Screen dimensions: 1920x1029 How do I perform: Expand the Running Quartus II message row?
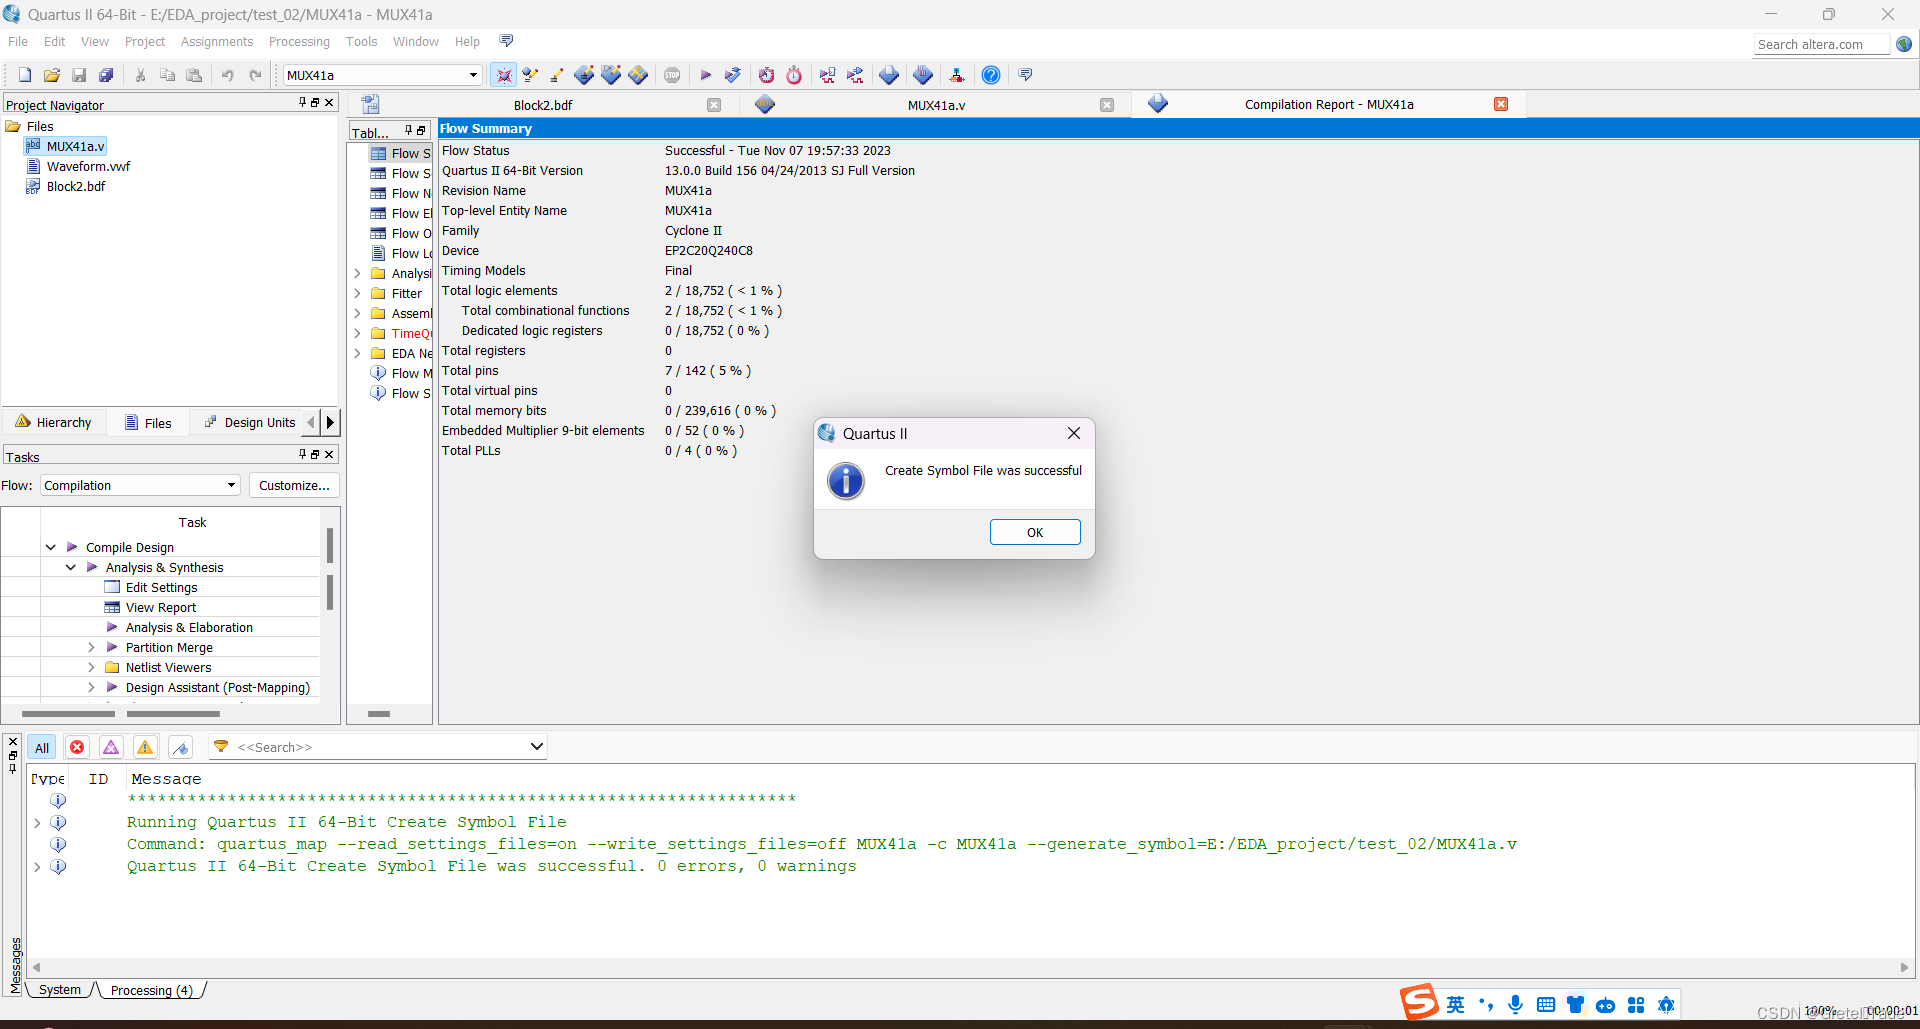[37, 823]
